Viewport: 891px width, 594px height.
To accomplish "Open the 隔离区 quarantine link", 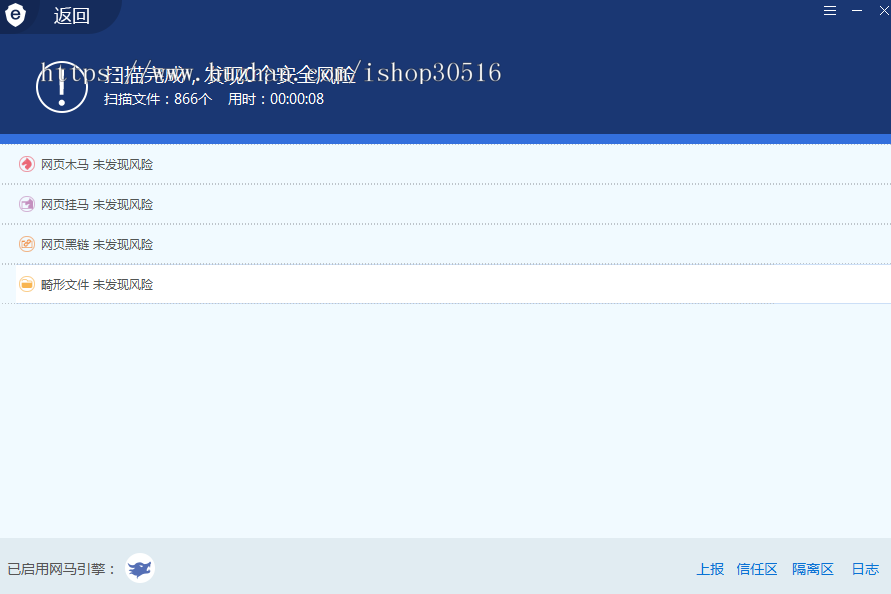I will click(x=813, y=569).
